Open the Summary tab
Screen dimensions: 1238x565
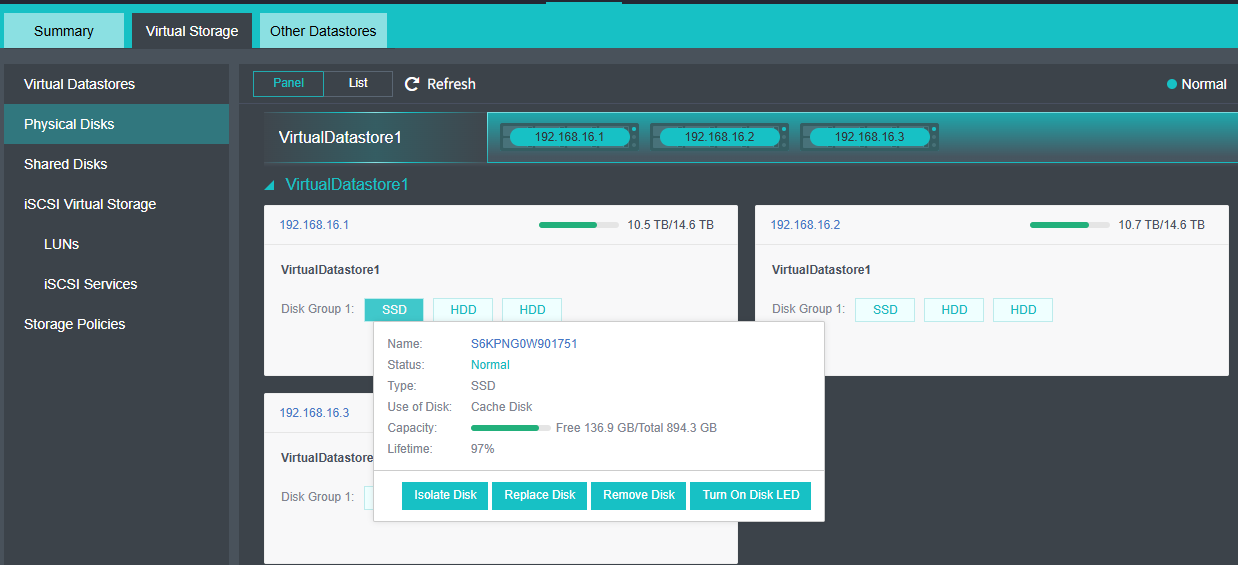[64, 31]
